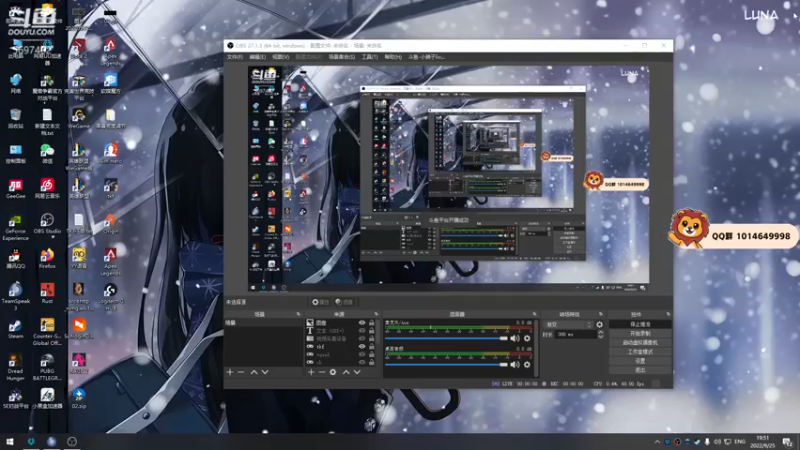This screenshot has width=800, height=450.
Task: Toggle the lock on the tkf source
Action: tap(371, 346)
